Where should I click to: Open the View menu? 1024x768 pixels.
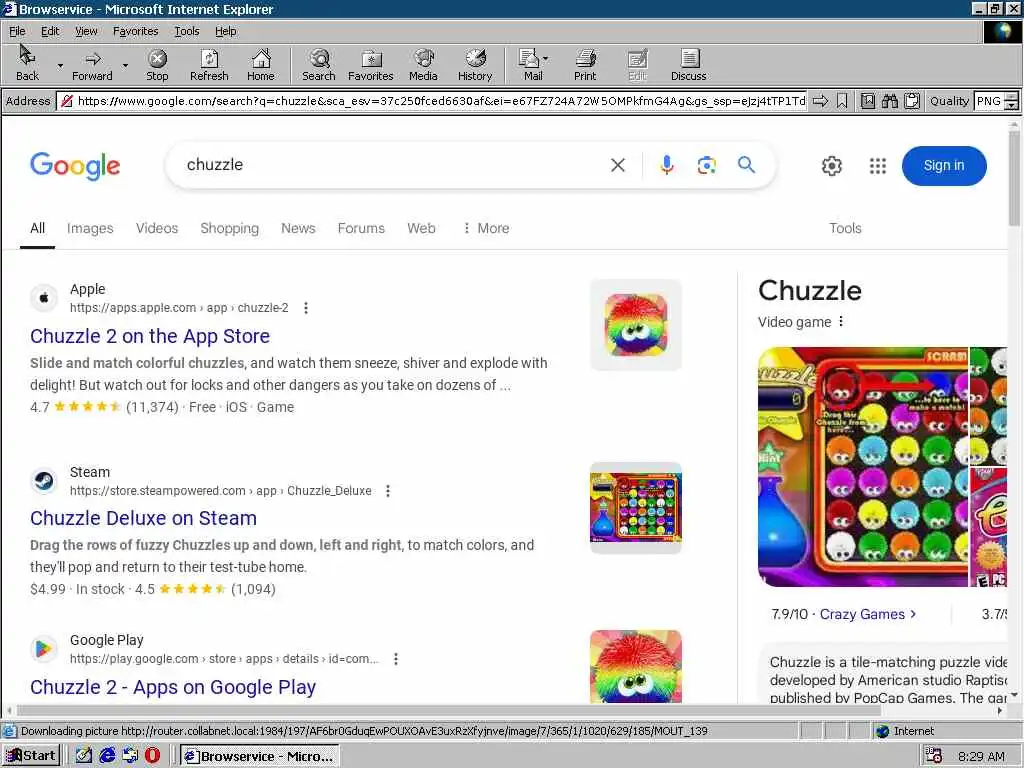point(86,31)
